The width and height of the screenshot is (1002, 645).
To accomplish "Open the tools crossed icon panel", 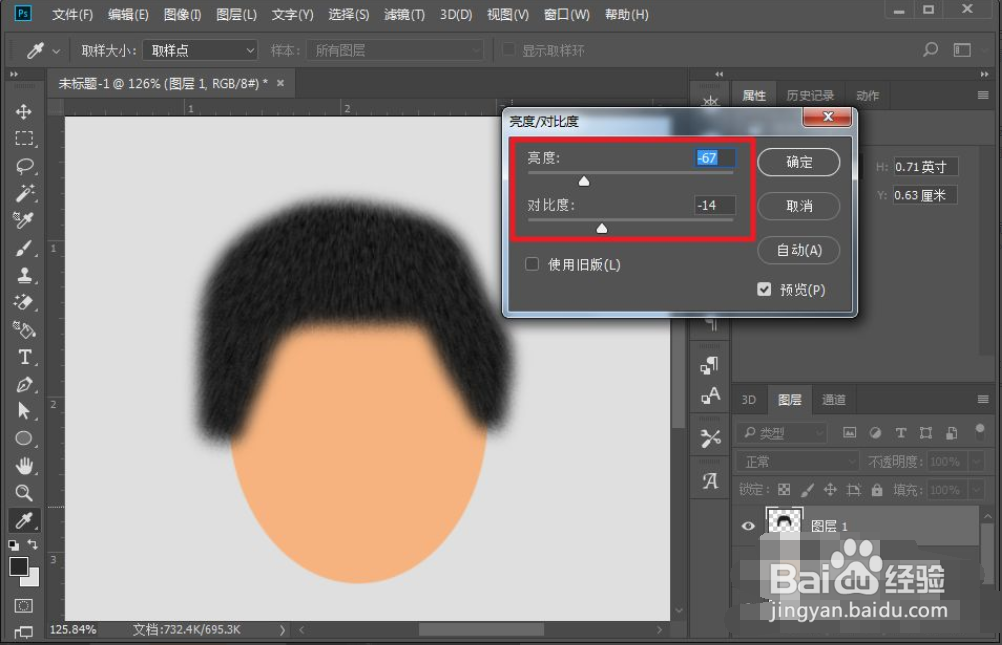I will (710, 439).
